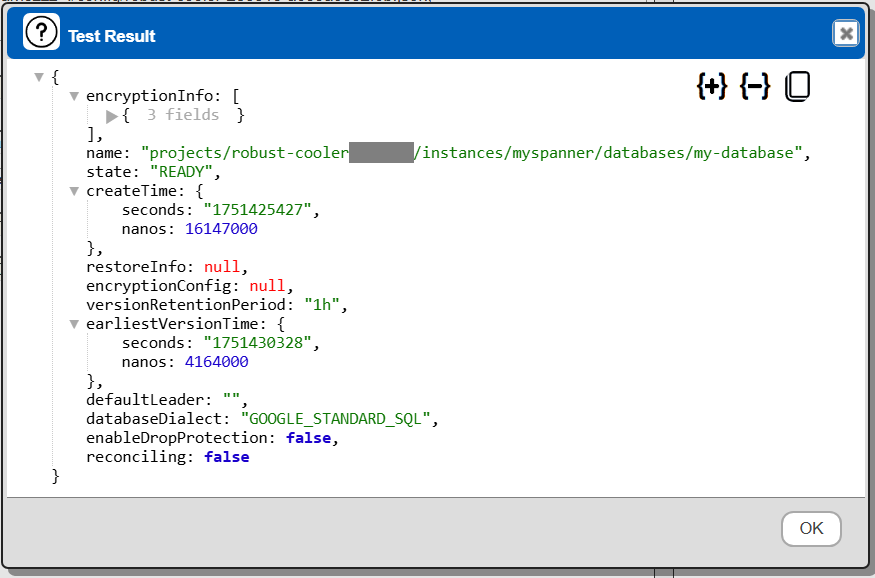Click the collapse all {-} icon
875x578 pixels.
point(754,87)
